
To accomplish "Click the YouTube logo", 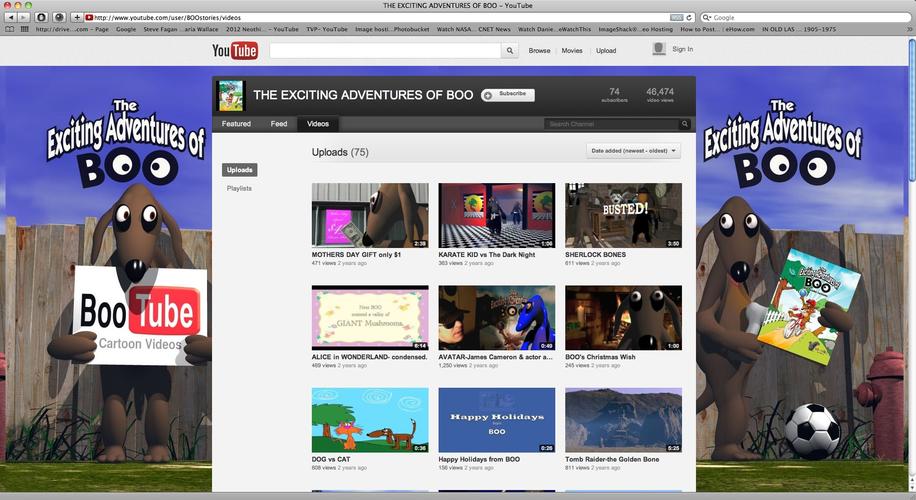I will (x=235, y=50).
